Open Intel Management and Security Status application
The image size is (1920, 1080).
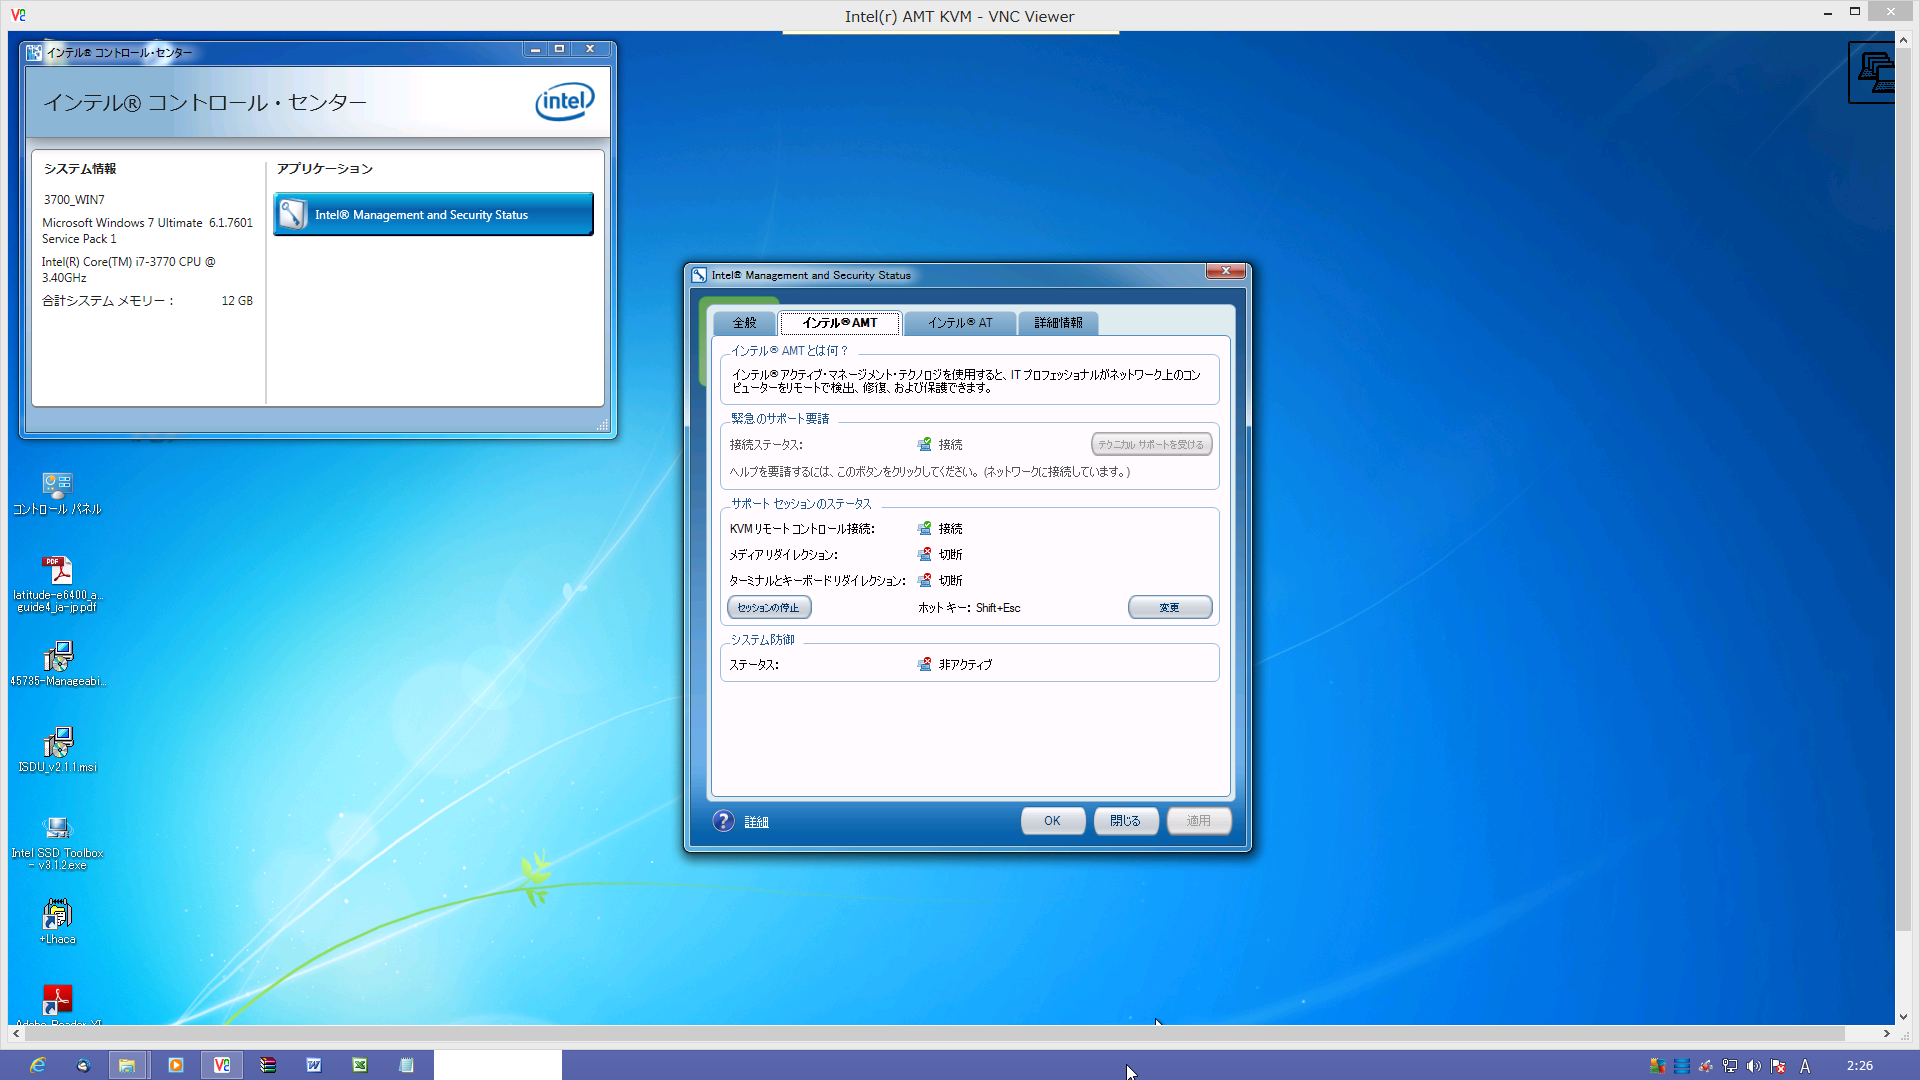tap(433, 215)
